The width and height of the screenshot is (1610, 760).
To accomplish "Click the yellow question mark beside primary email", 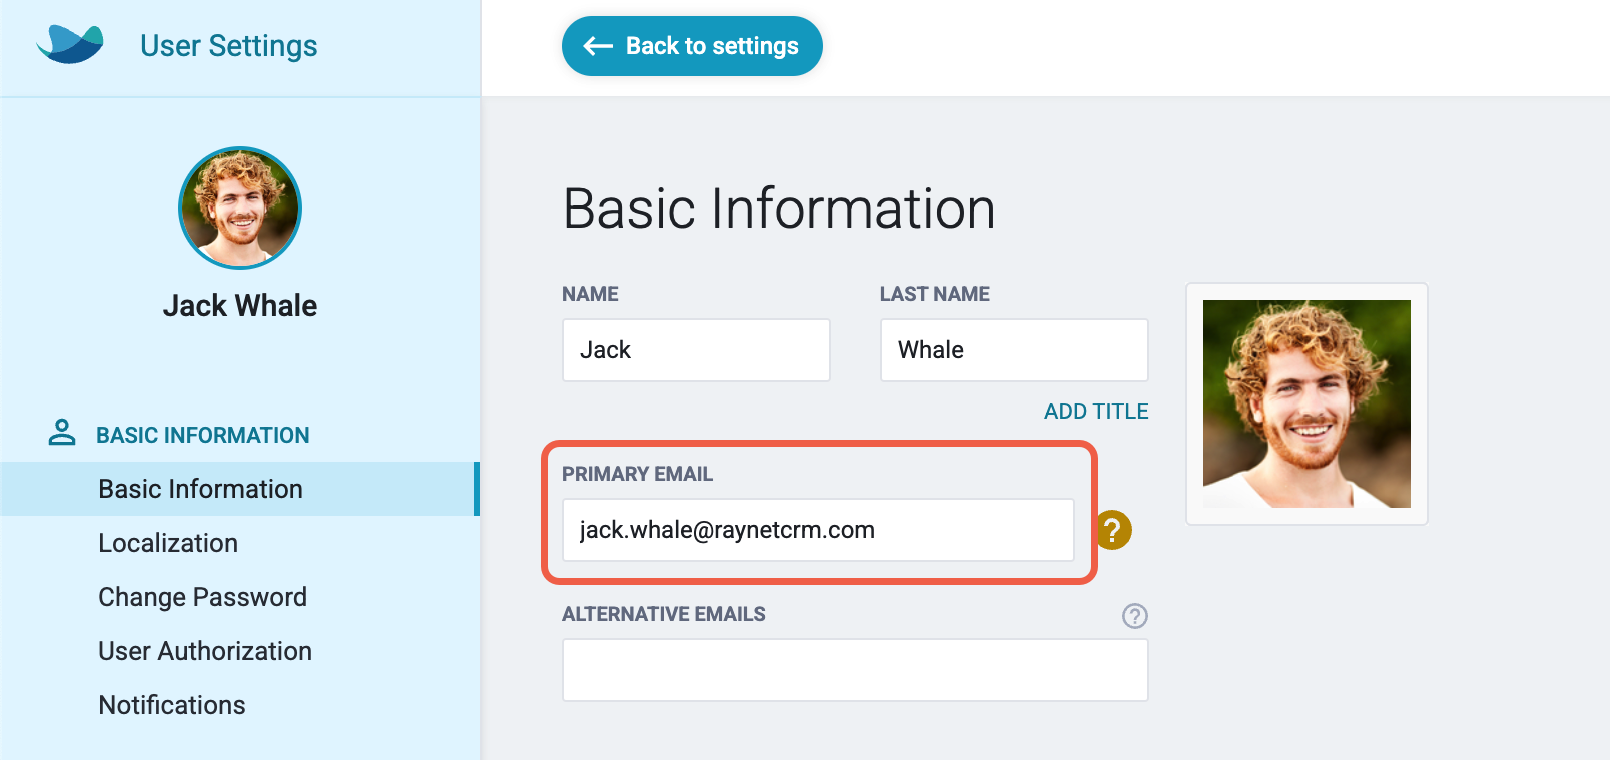I will tap(1113, 530).
